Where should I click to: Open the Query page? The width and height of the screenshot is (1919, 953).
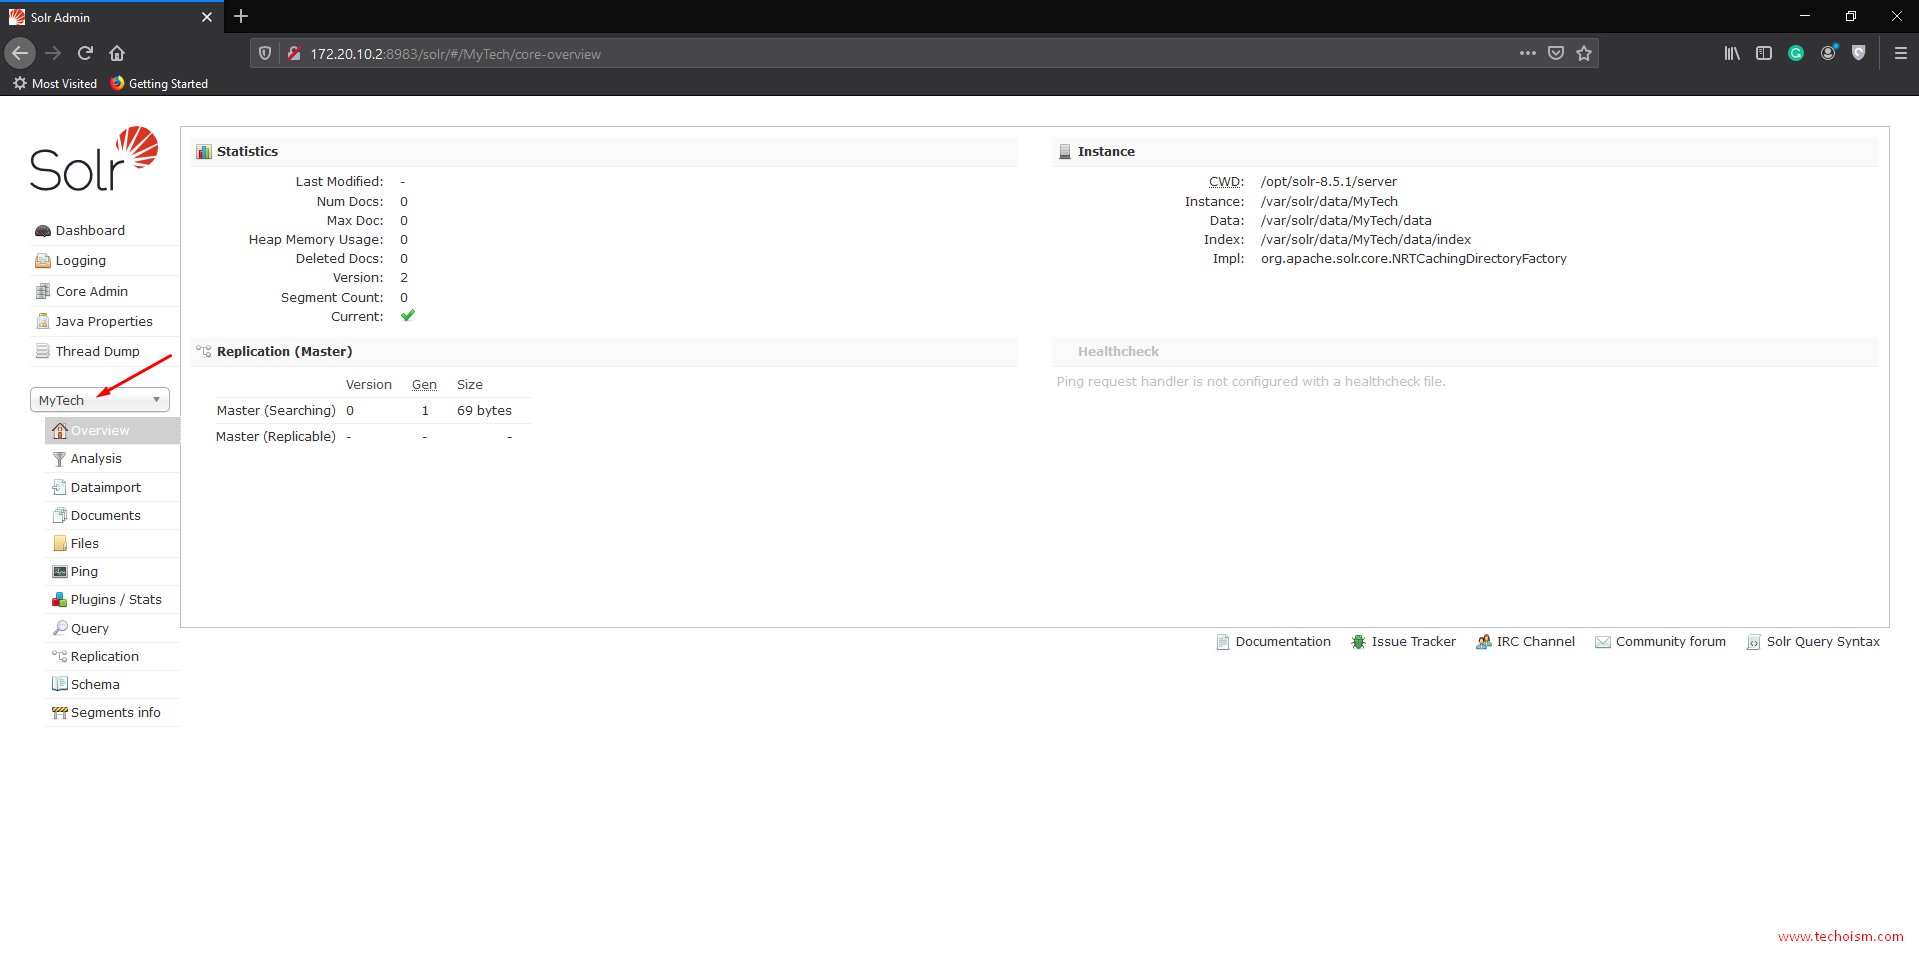[89, 629]
